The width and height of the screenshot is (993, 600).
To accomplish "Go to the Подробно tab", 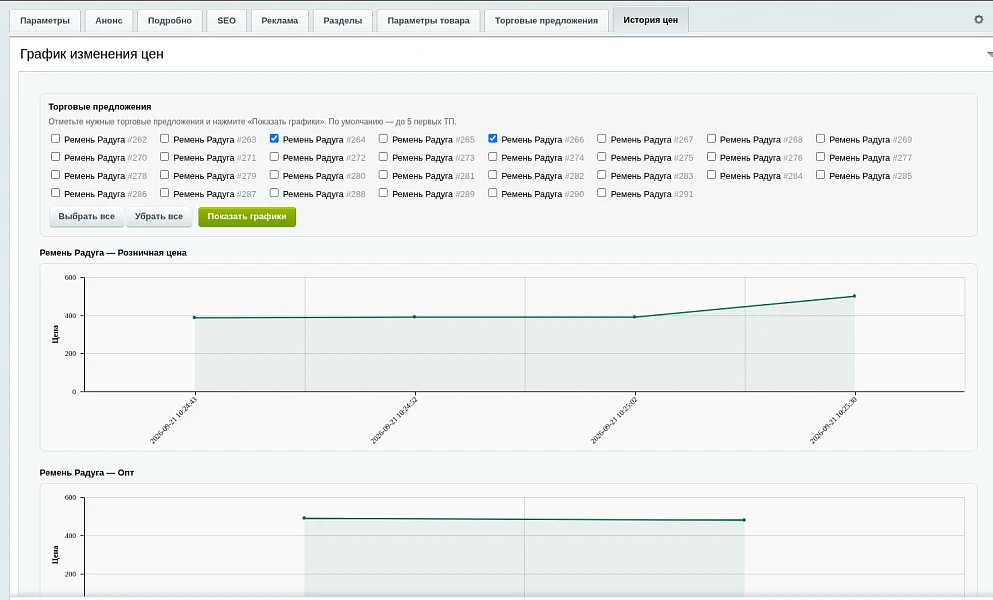I will 170,20.
